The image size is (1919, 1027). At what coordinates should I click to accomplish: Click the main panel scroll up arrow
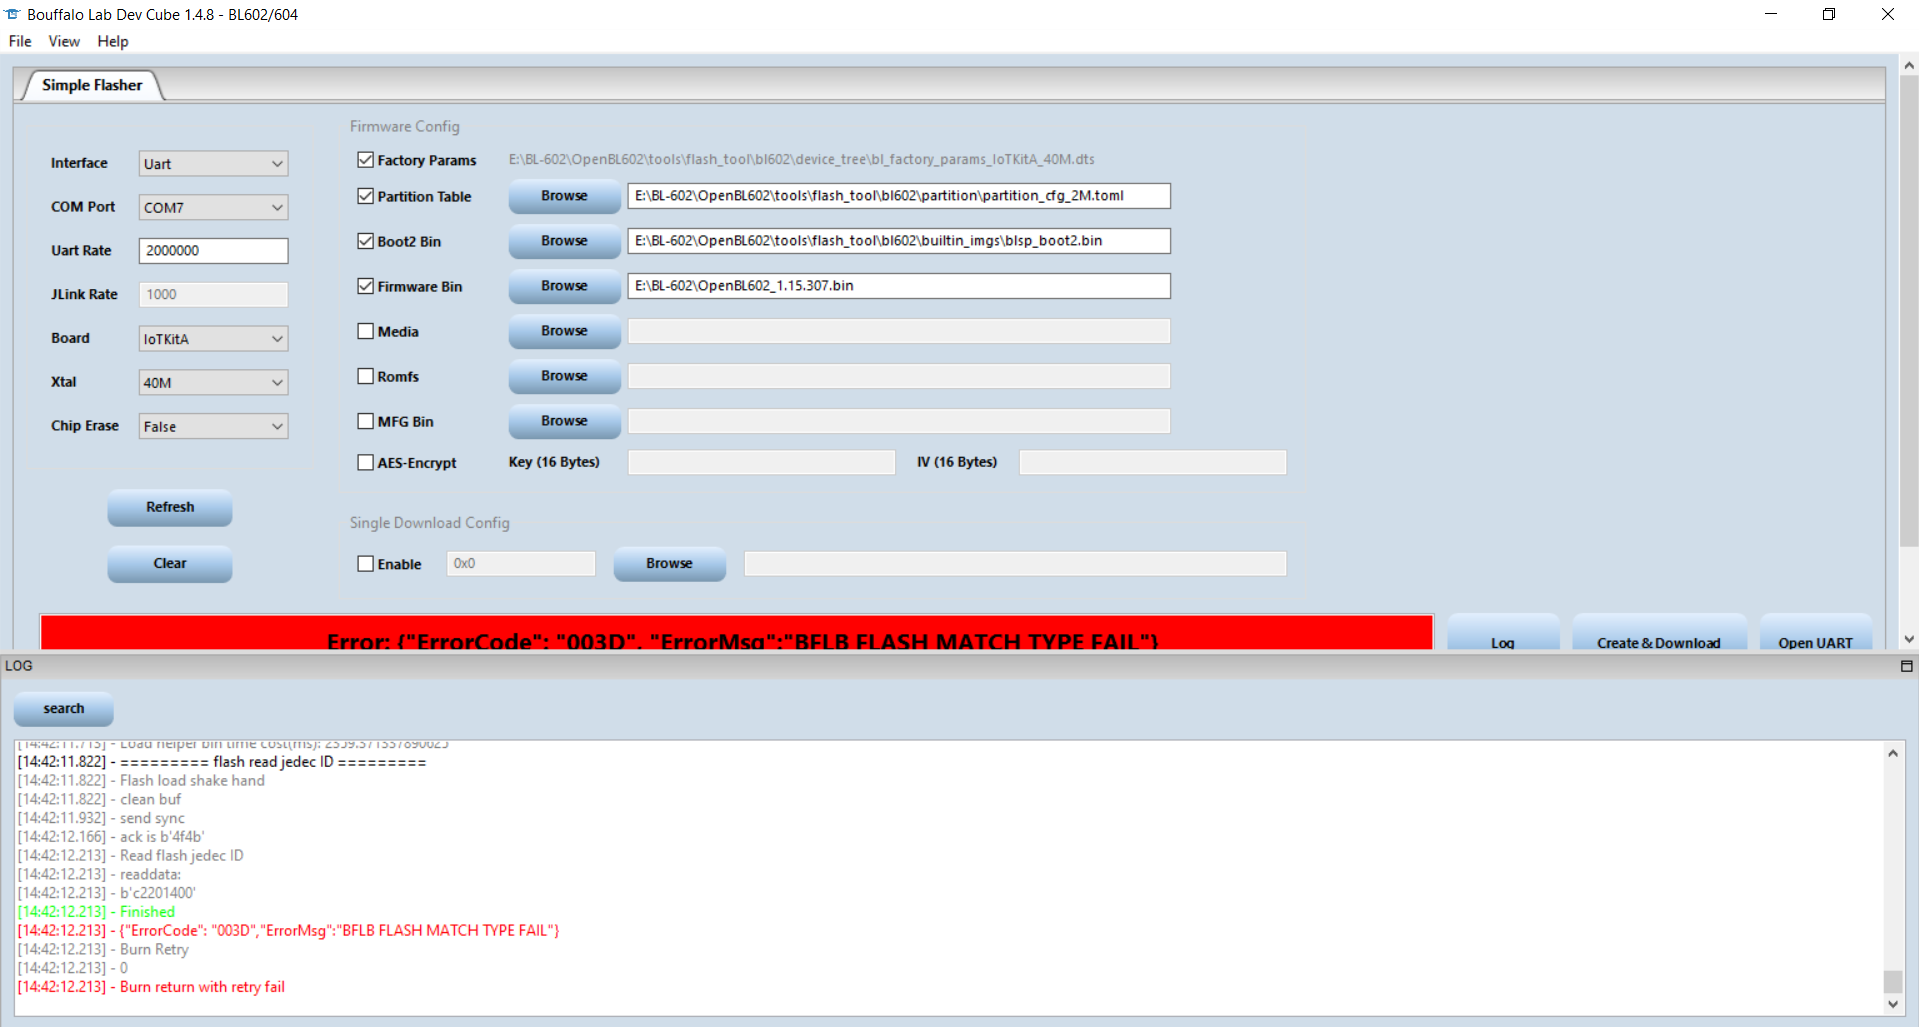click(1909, 65)
